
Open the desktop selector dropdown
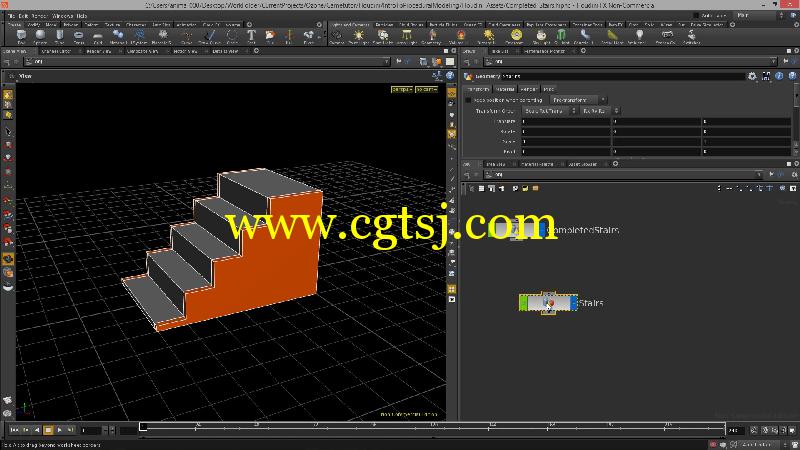(x=761, y=16)
